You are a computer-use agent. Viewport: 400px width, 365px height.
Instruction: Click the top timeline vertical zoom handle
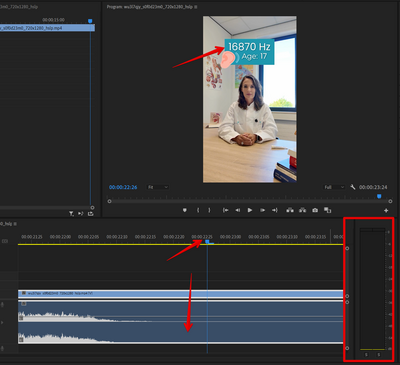pos(347,248)
